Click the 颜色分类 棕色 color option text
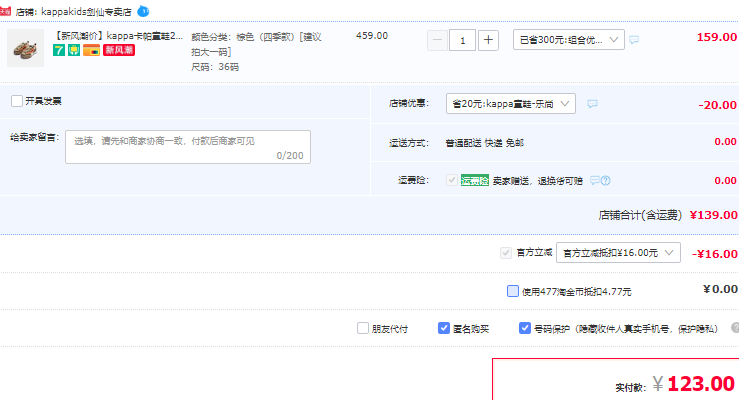This screenshot has width=739, height=400. click(256, 44)
